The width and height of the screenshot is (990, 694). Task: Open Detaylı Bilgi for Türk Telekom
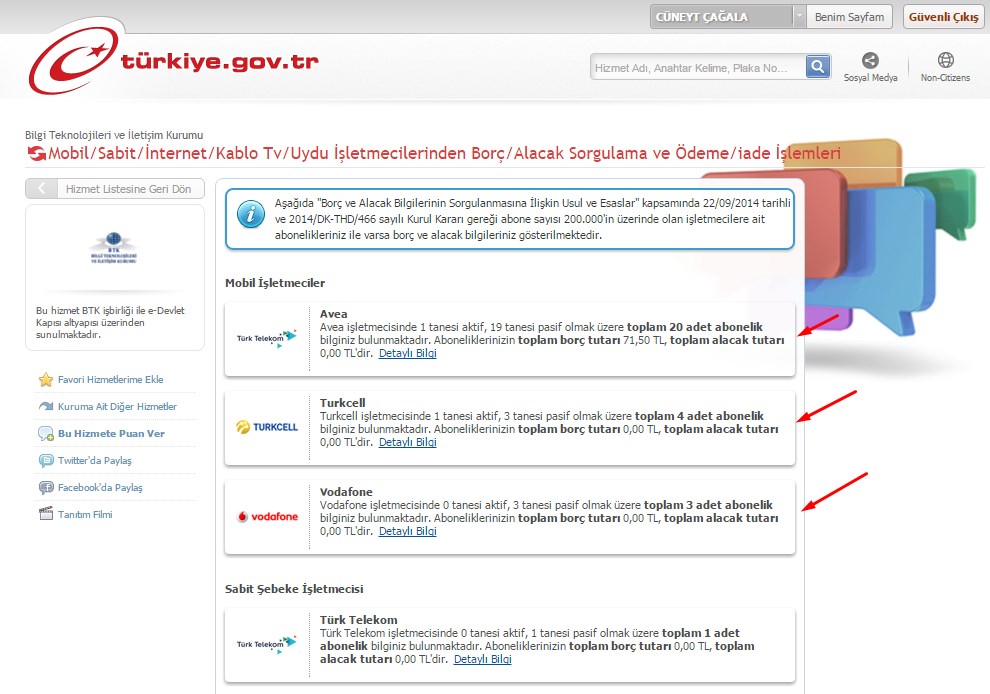(x=482, y=660)
